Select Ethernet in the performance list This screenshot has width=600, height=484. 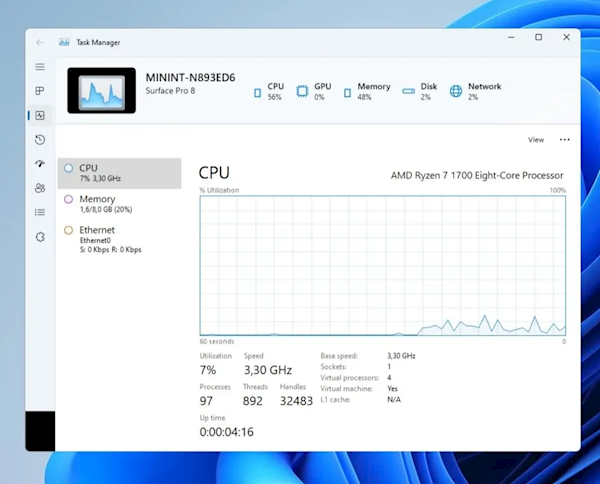[119, 238]
